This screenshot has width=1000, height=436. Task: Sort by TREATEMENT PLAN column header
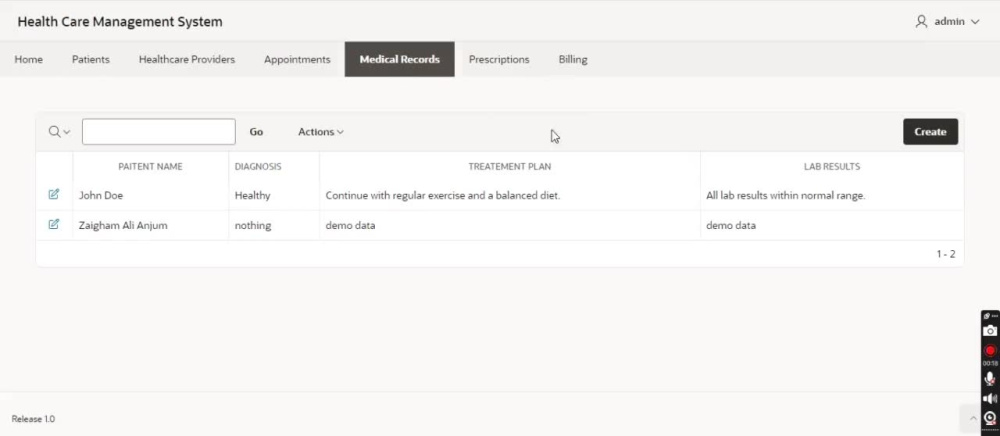pos(510,166)
